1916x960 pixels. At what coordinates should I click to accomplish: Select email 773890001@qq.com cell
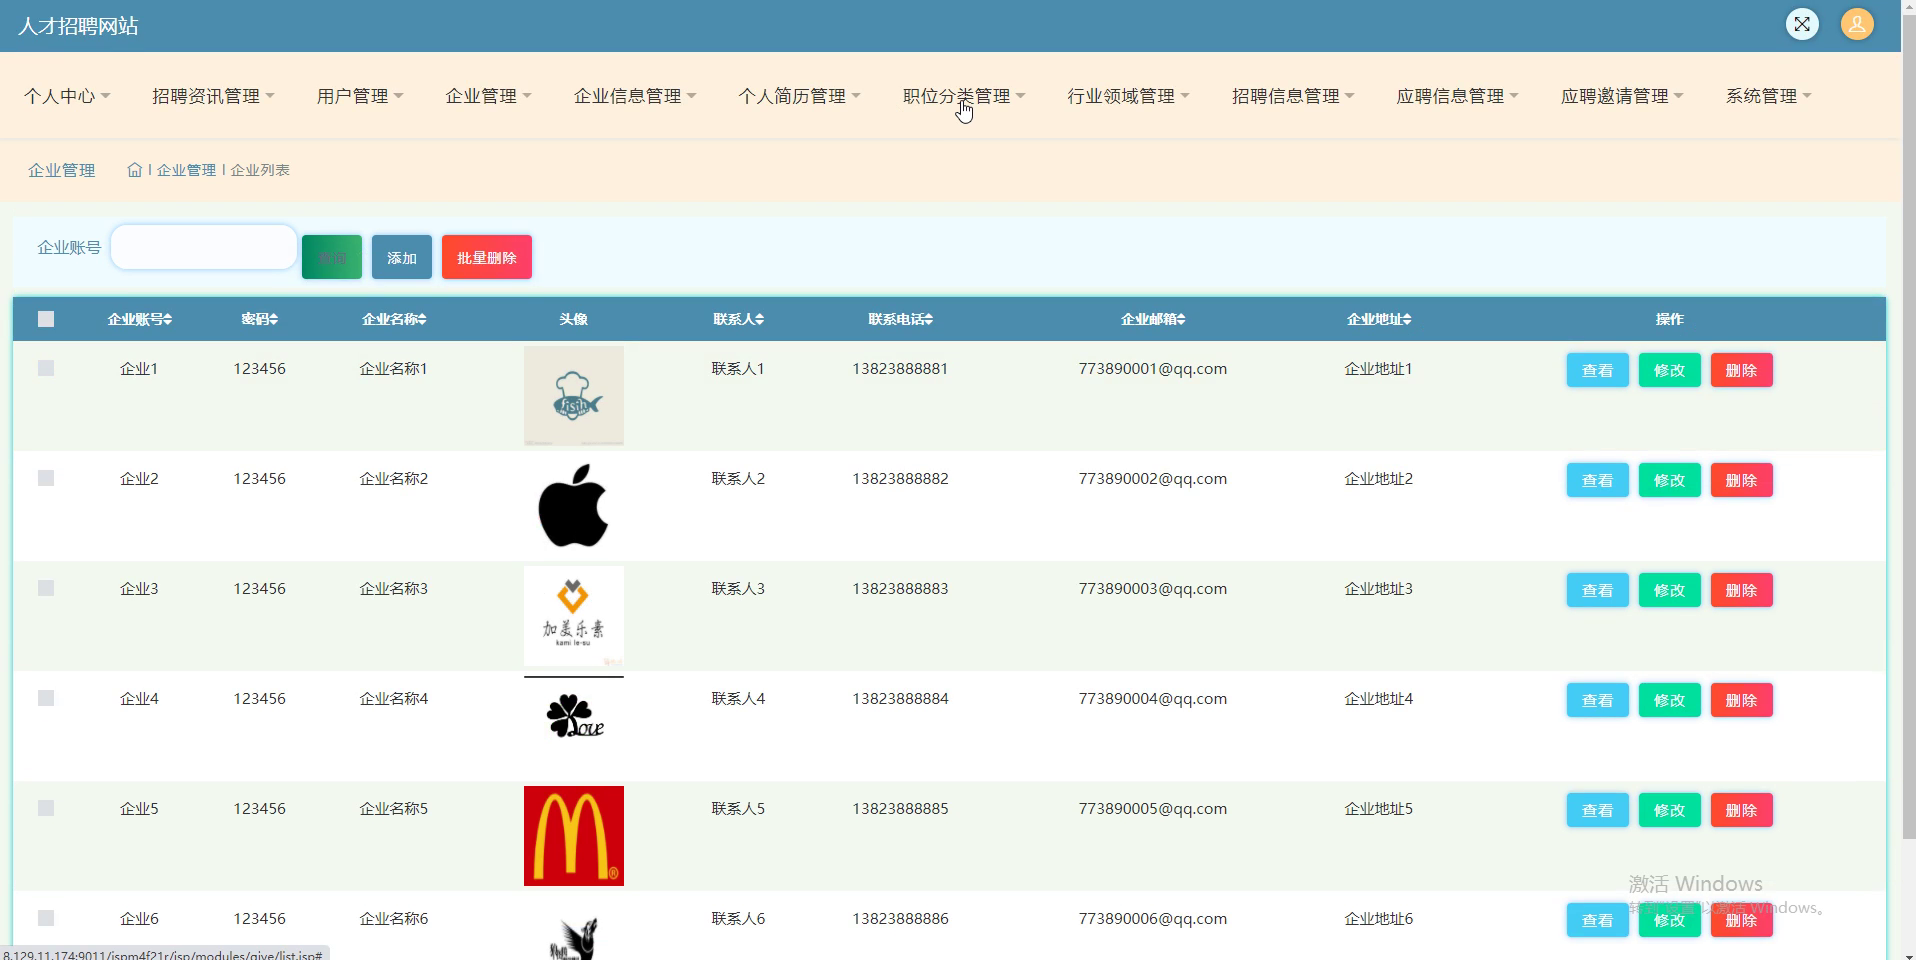pos(1152,368)
